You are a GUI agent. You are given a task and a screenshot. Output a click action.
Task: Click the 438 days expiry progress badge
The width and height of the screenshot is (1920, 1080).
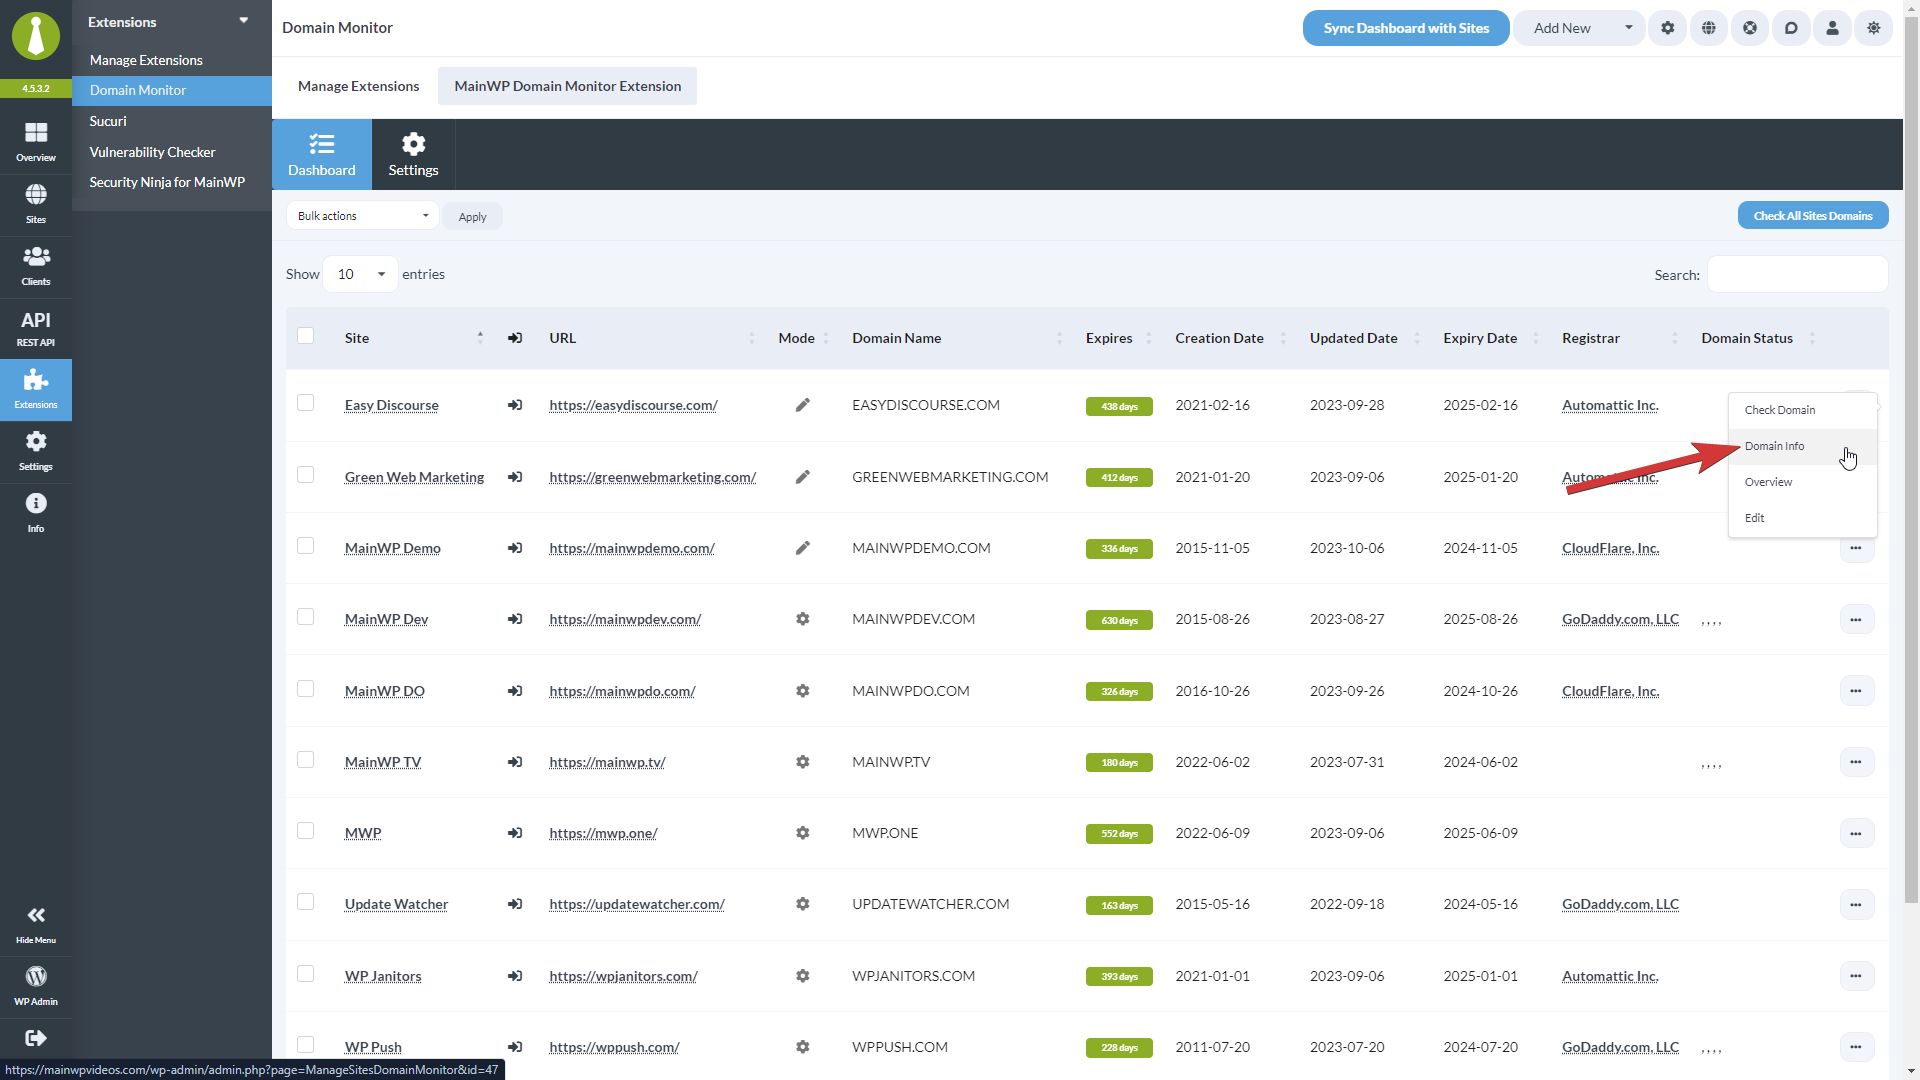tap(1118, 406)
